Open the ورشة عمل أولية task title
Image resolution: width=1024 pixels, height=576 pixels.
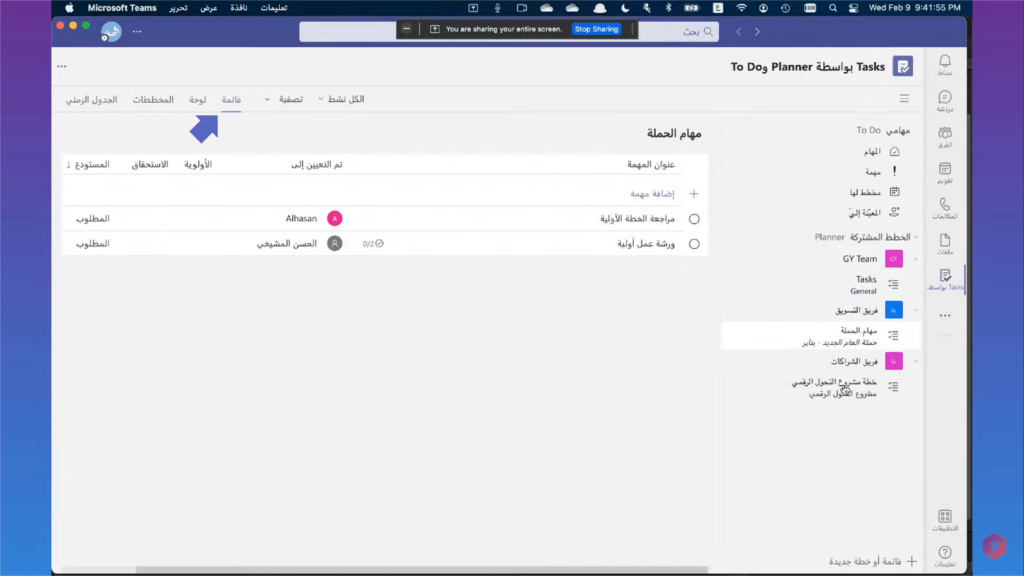(x=646, y=244)
